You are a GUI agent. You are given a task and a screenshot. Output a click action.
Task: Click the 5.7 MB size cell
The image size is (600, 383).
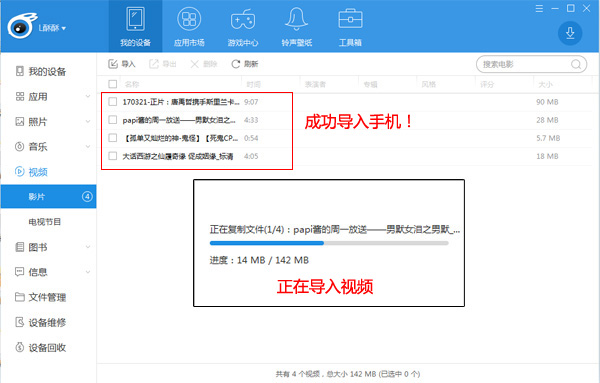(x=548, y=138)
